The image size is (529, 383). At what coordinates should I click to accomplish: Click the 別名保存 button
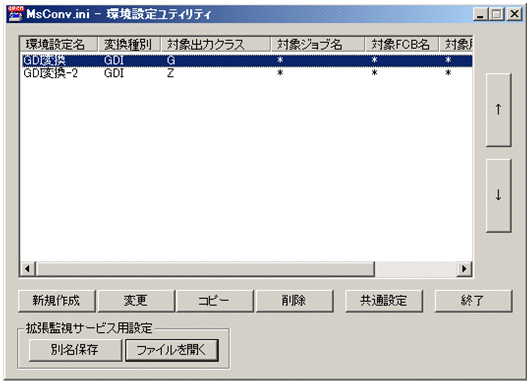75,350
